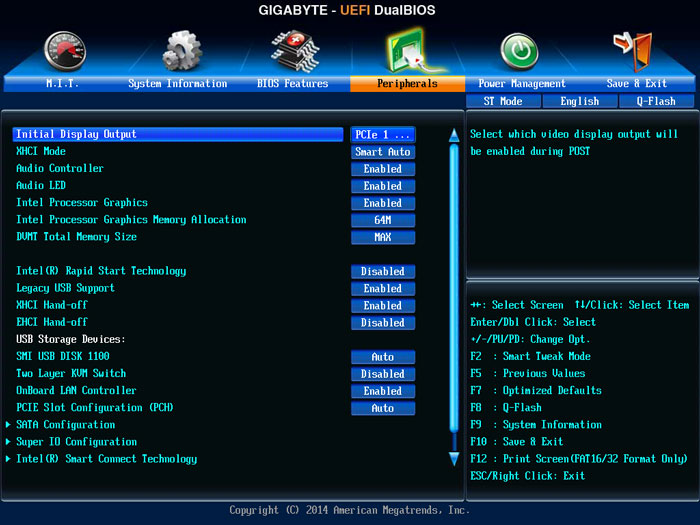700x525 pixels.
Task: Toggle Intel Rapid Start Technology Disabled value
Action: (383, 271)
